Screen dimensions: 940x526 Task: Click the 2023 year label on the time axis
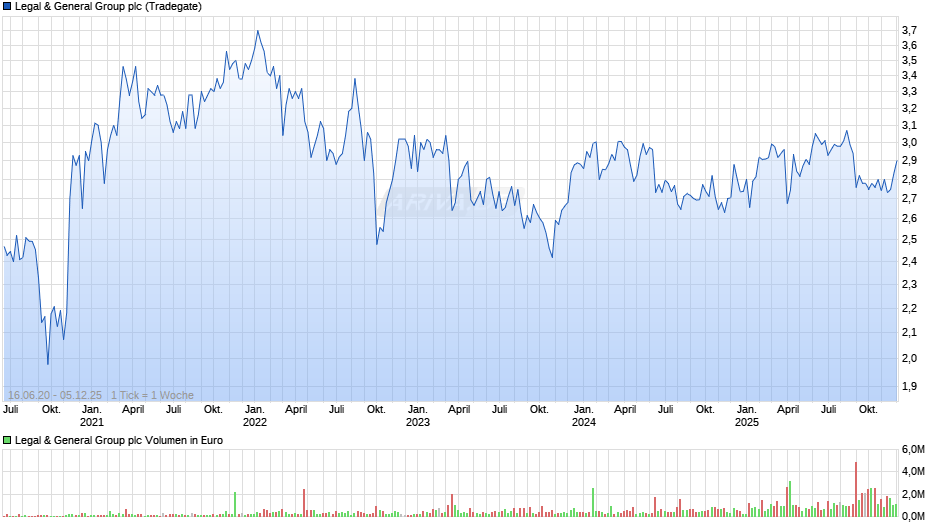coord(418,422)
